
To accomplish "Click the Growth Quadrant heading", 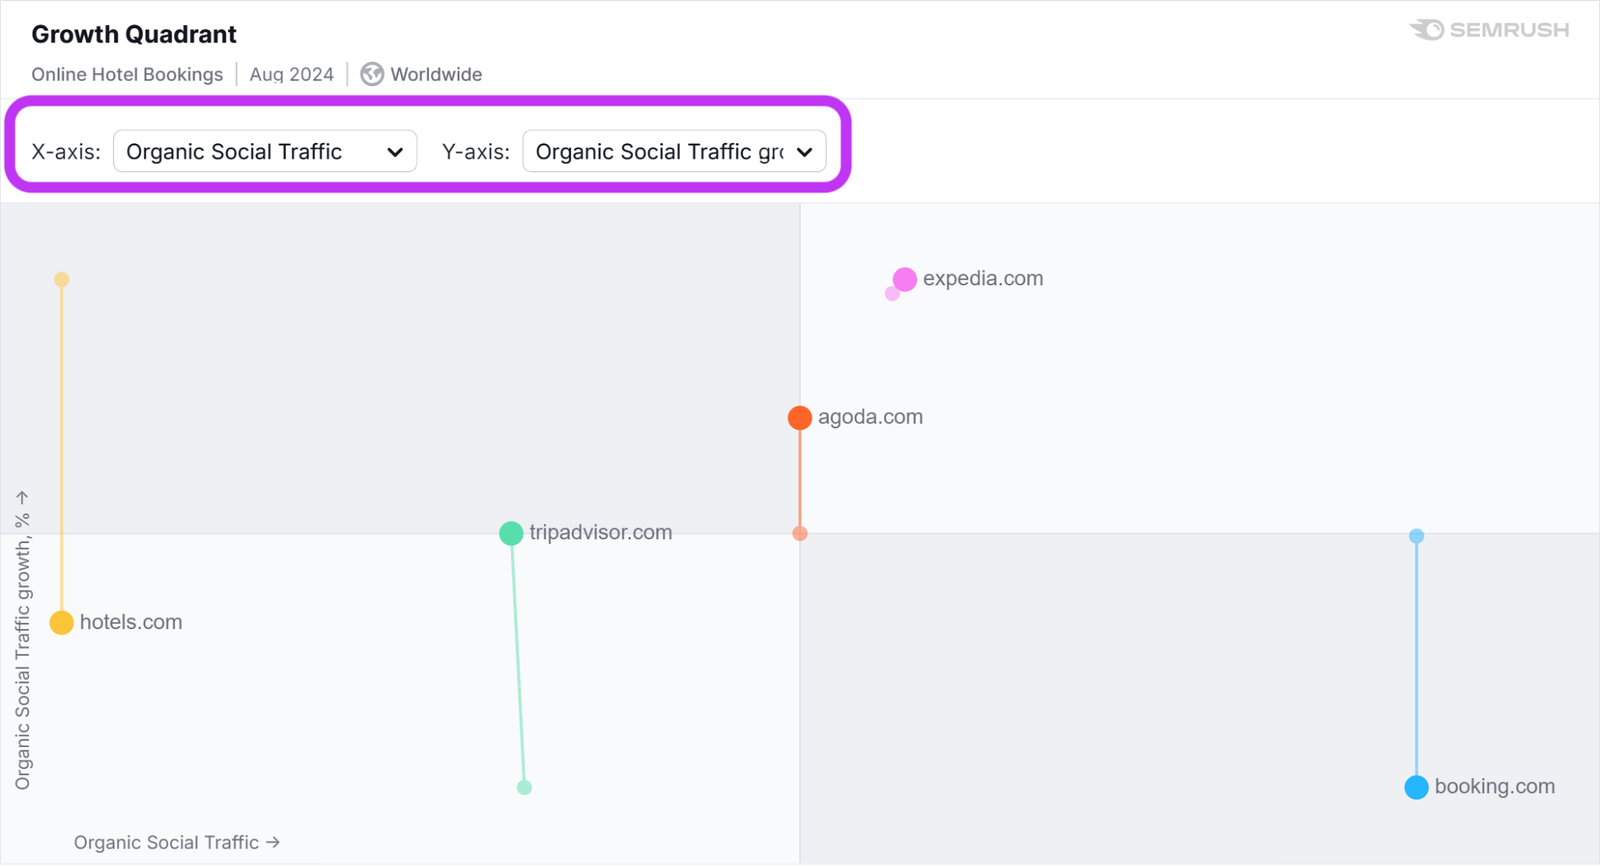I will click(134, 34).
